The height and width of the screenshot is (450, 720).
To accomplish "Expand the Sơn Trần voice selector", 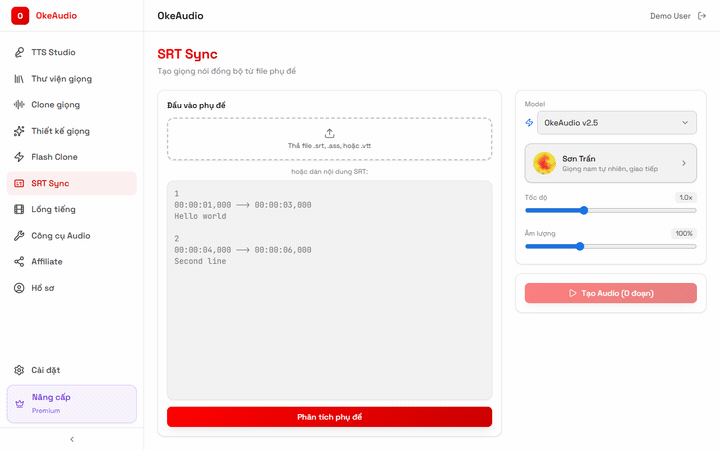I will click(610, 163).
